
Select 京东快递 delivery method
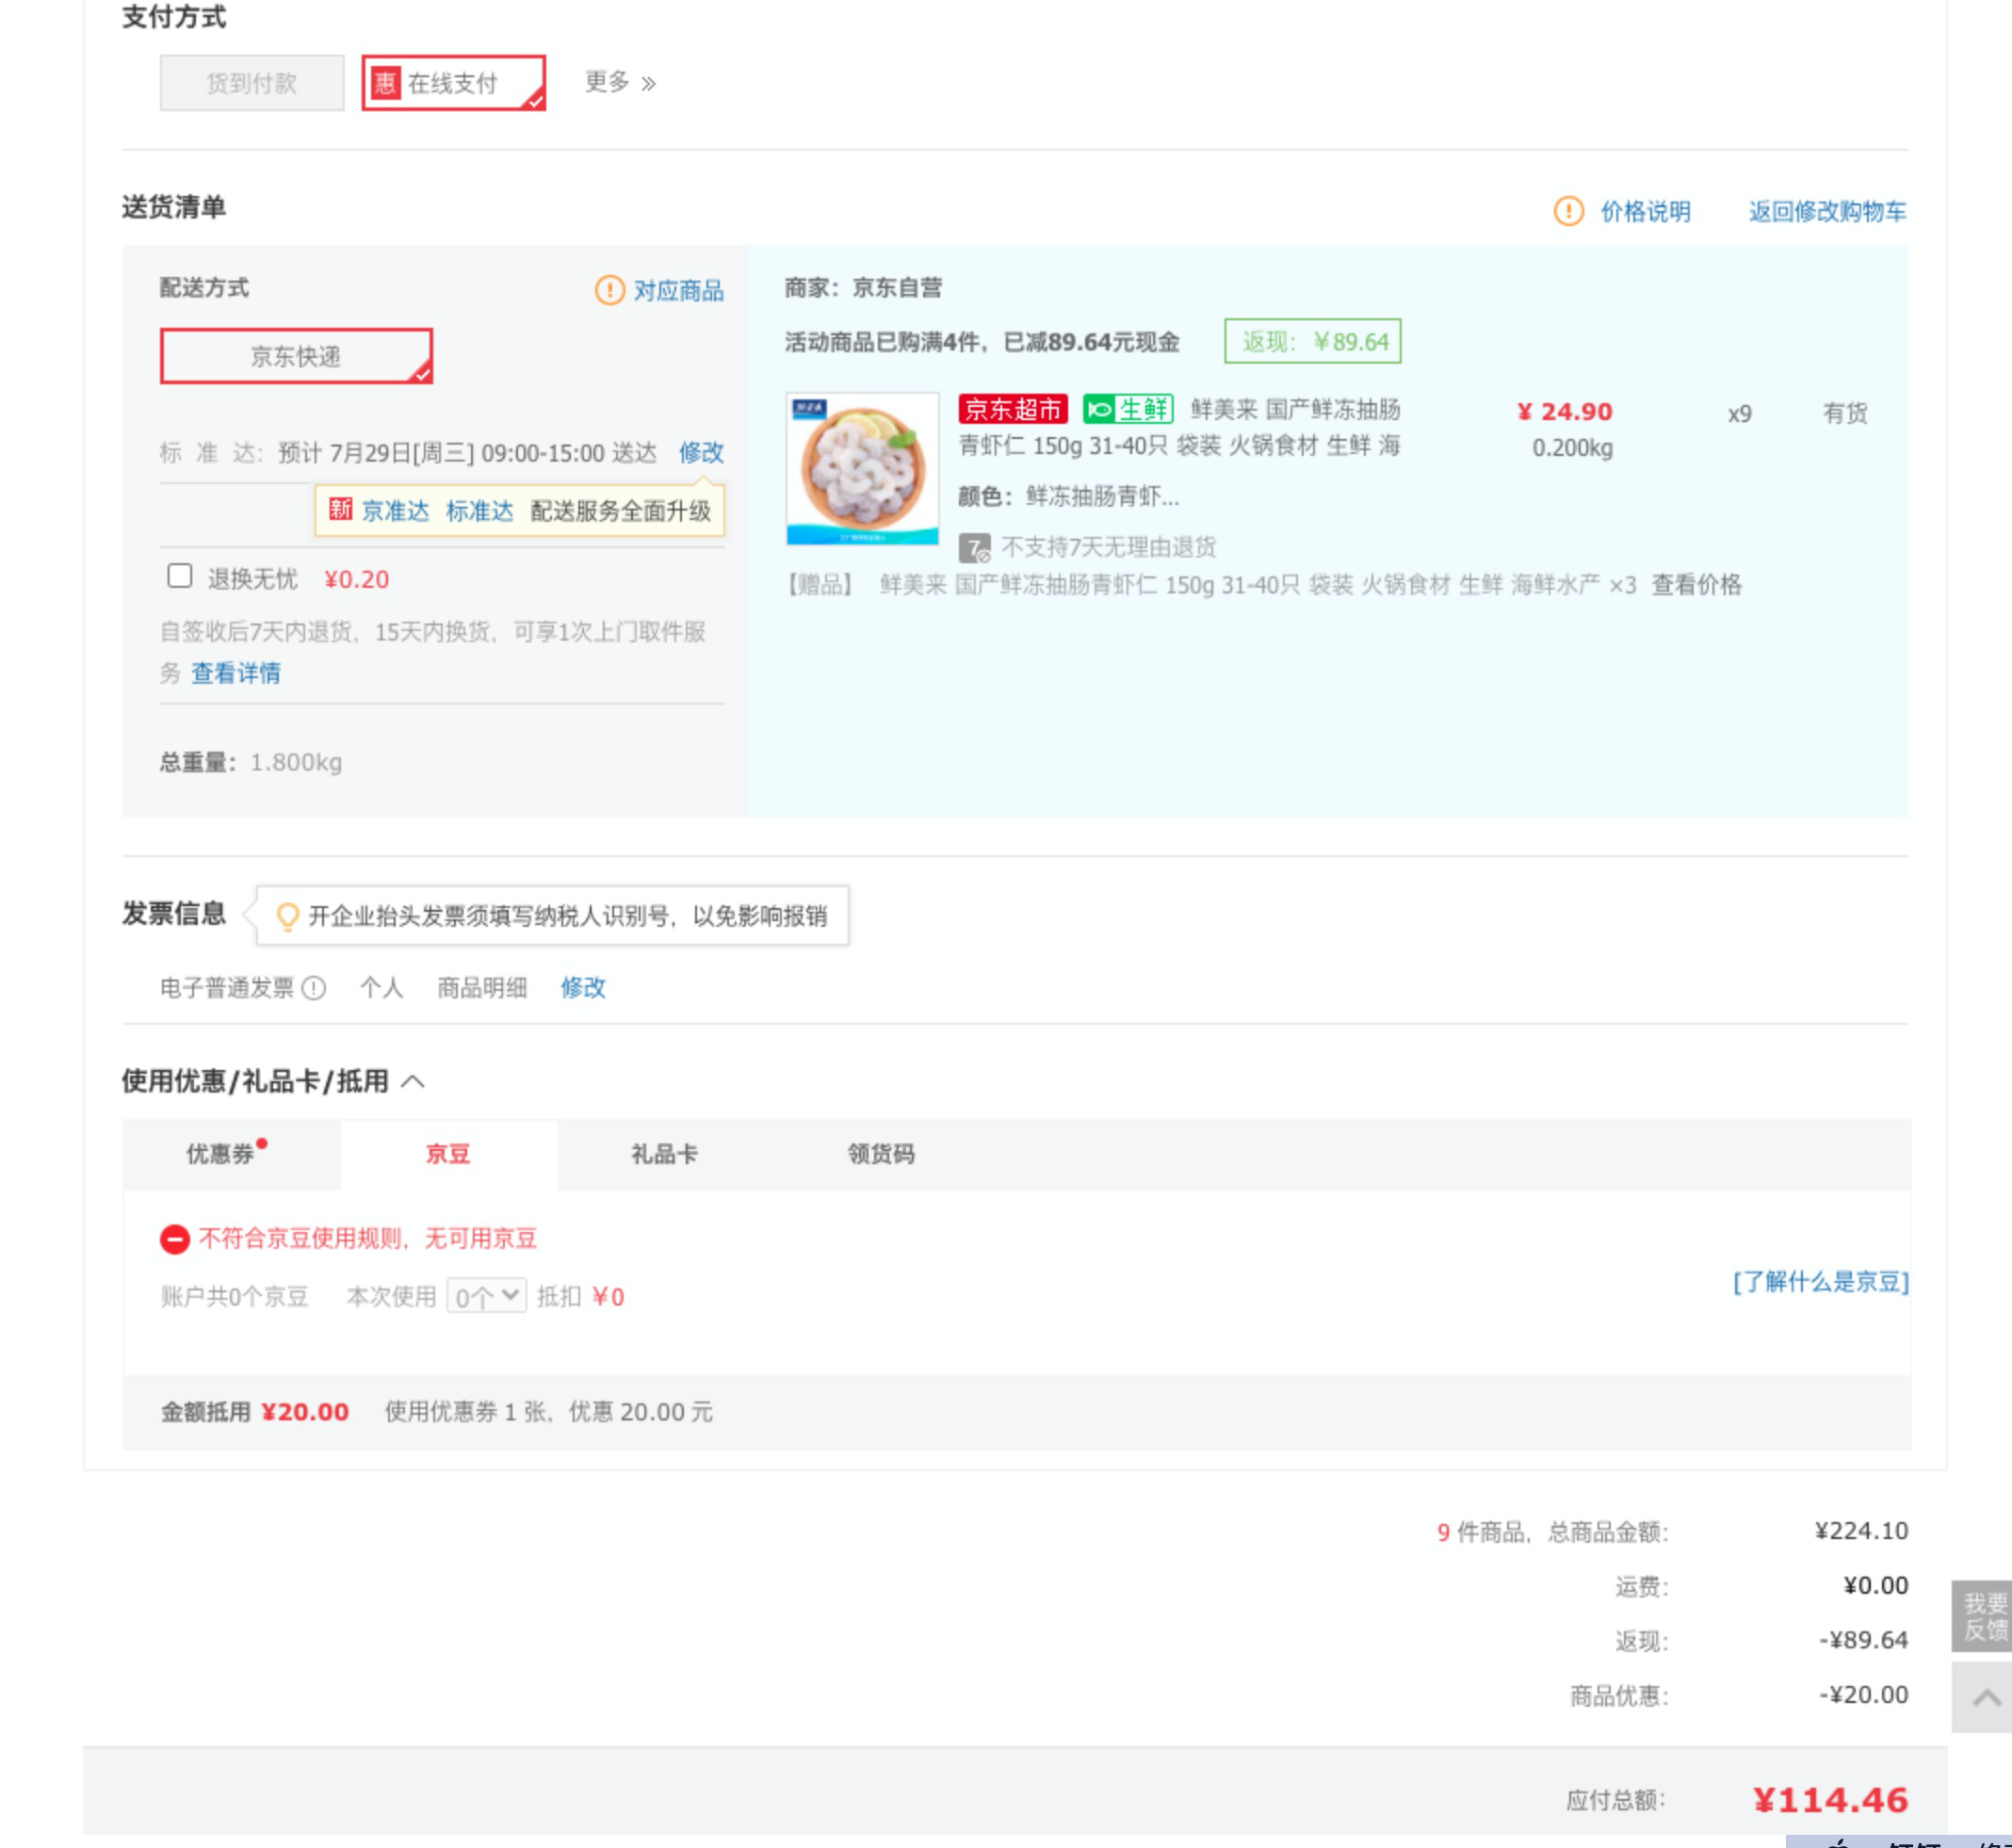(x=296, y=356)
